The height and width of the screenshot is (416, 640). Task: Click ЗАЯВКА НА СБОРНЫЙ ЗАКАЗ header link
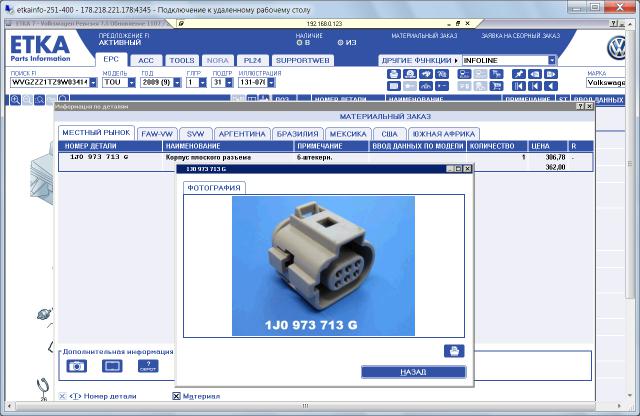pos(520,36)
